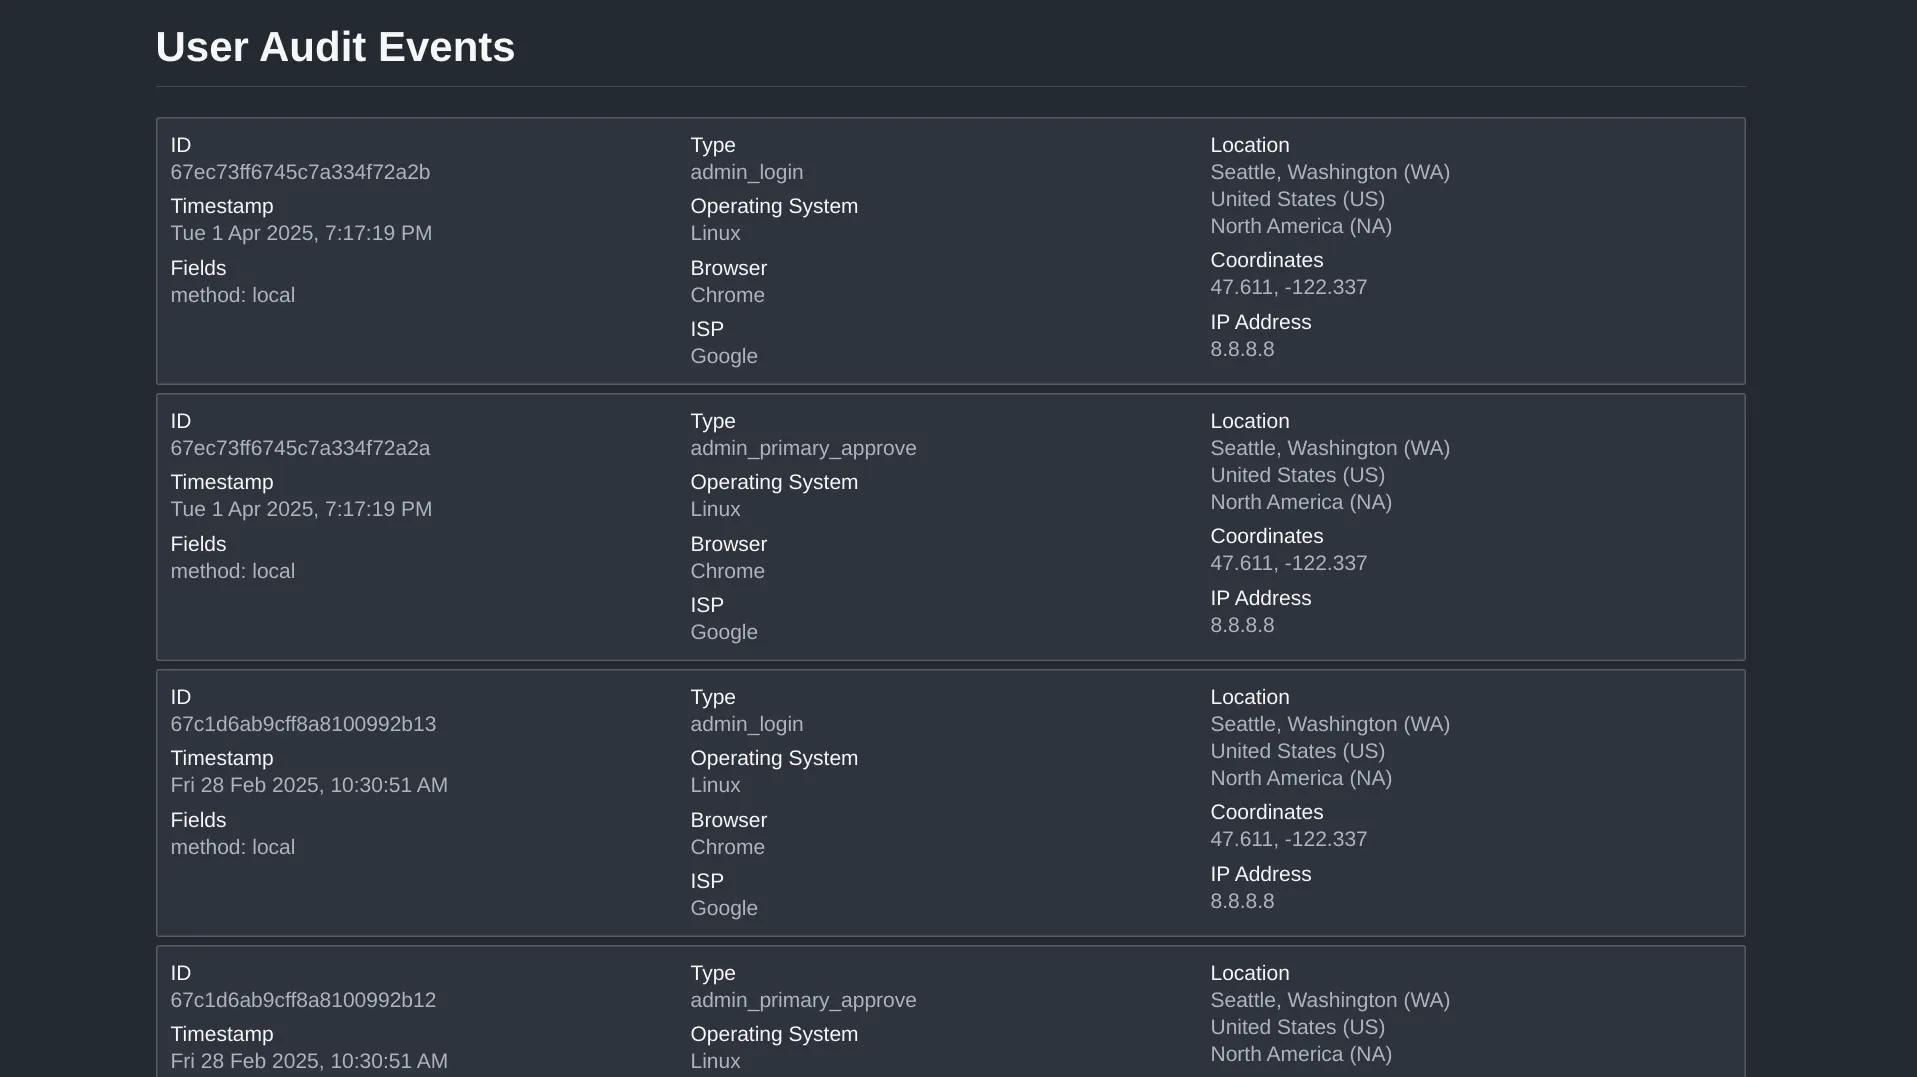
Task: Click the Linux operating system value in the third event
Action: (x=715, y=785)
